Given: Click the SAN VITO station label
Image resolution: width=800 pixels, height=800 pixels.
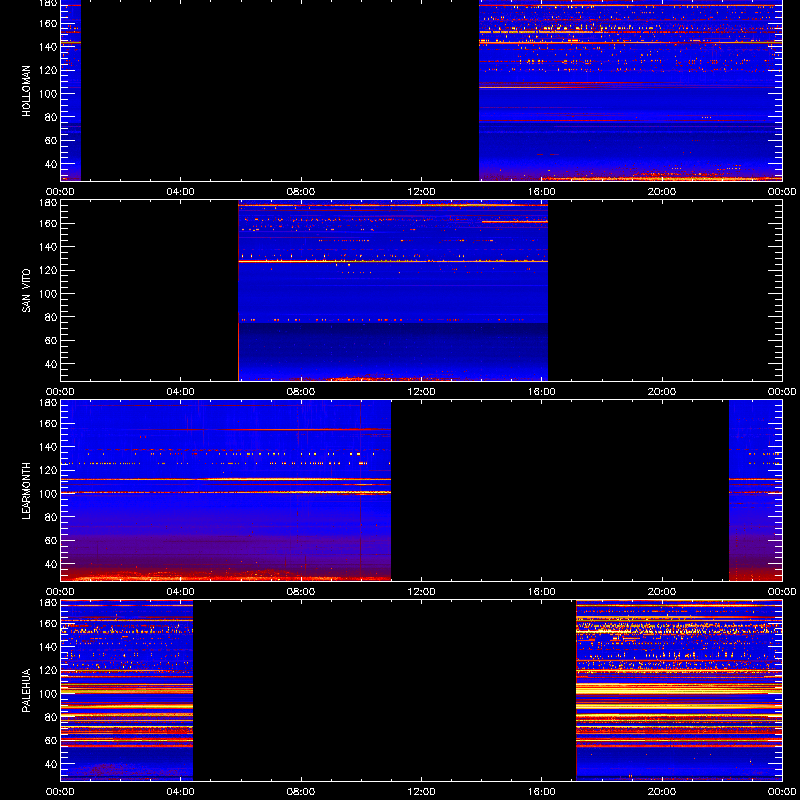Looking at the screenshot, I should (26, 291).
